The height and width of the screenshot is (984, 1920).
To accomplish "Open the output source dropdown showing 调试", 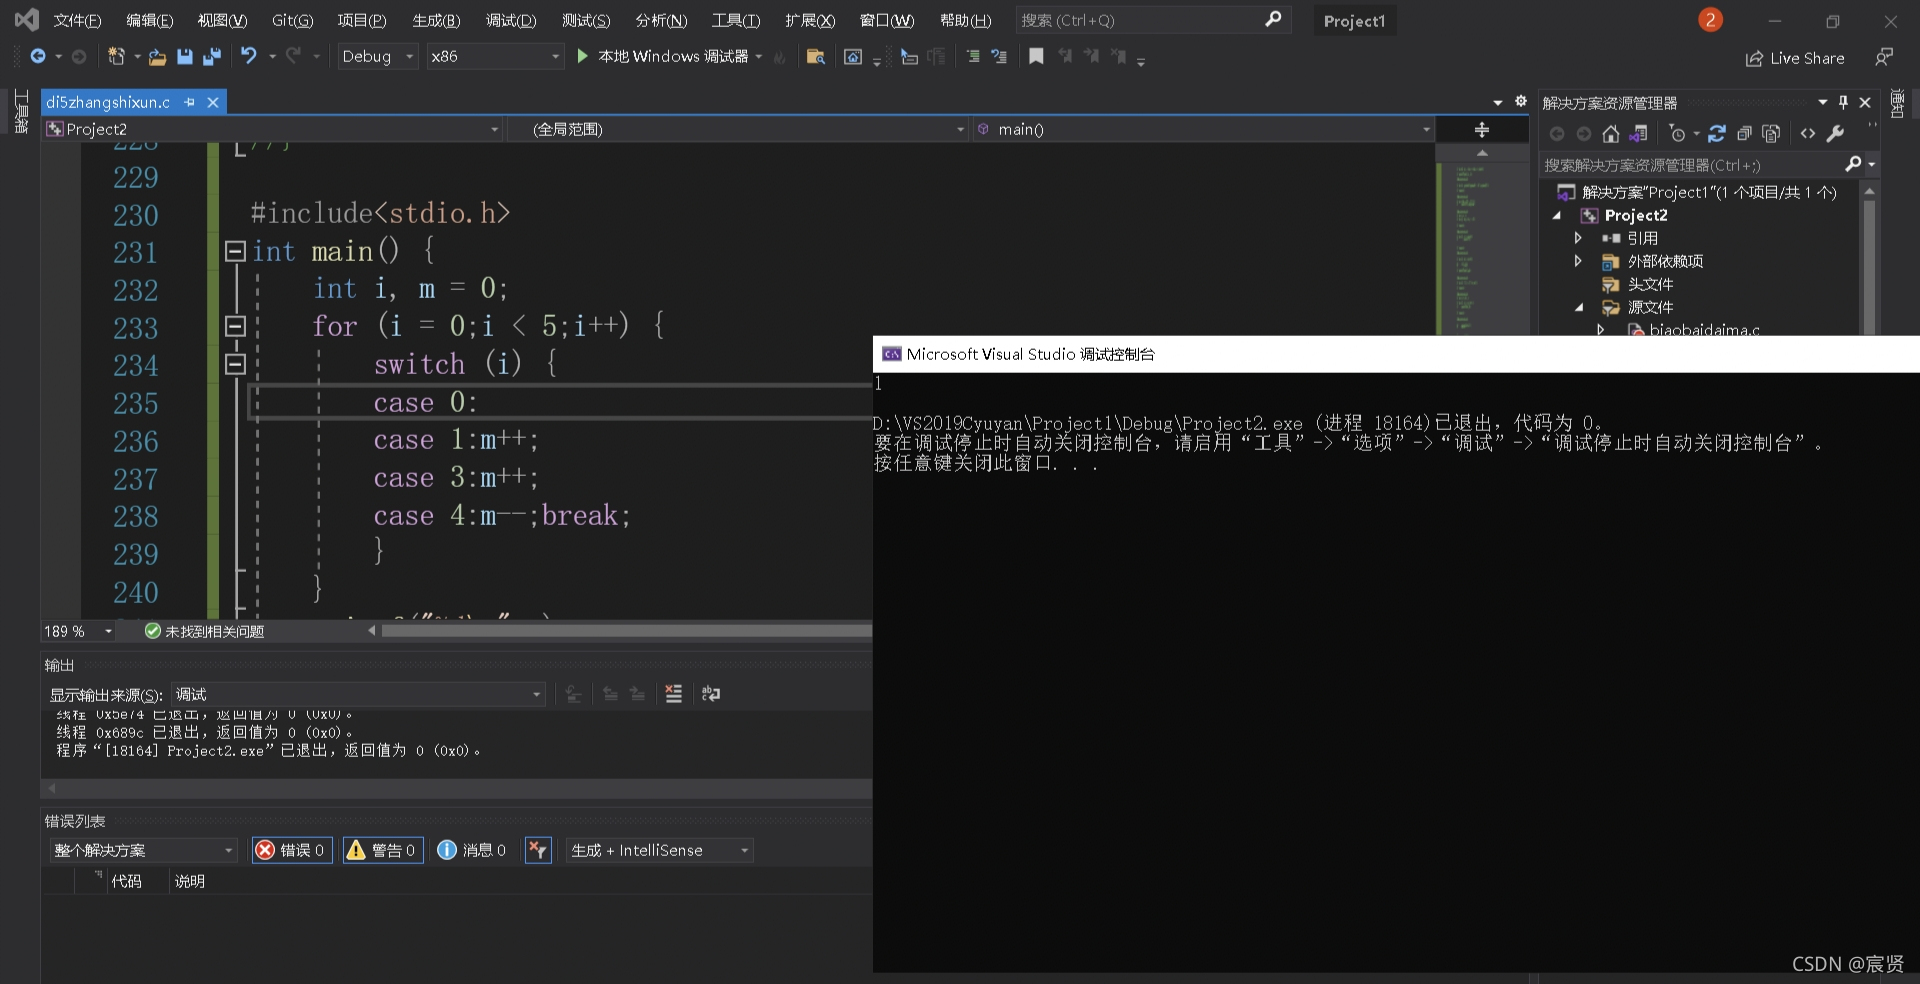I will click(358, 694).
